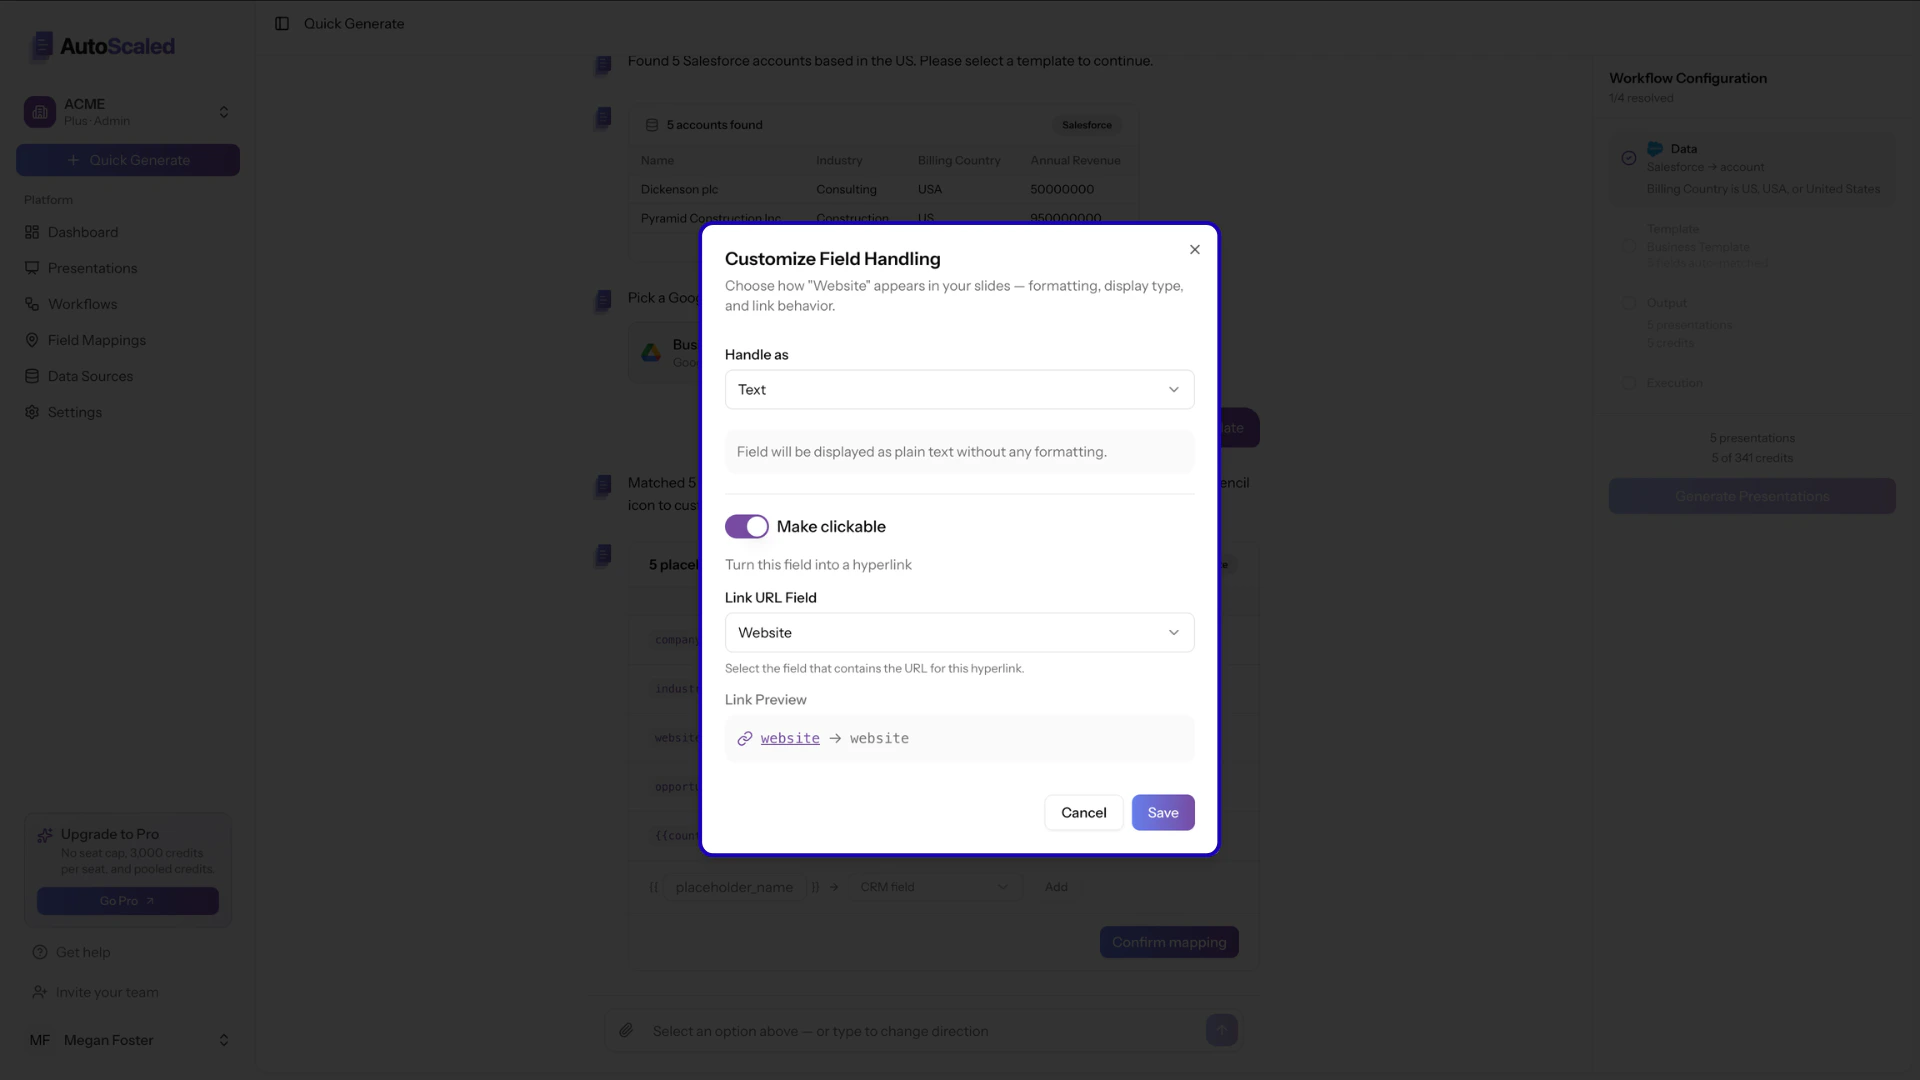Click the paperclip attachment icon in the chat bar

[x=628, y=1031]
